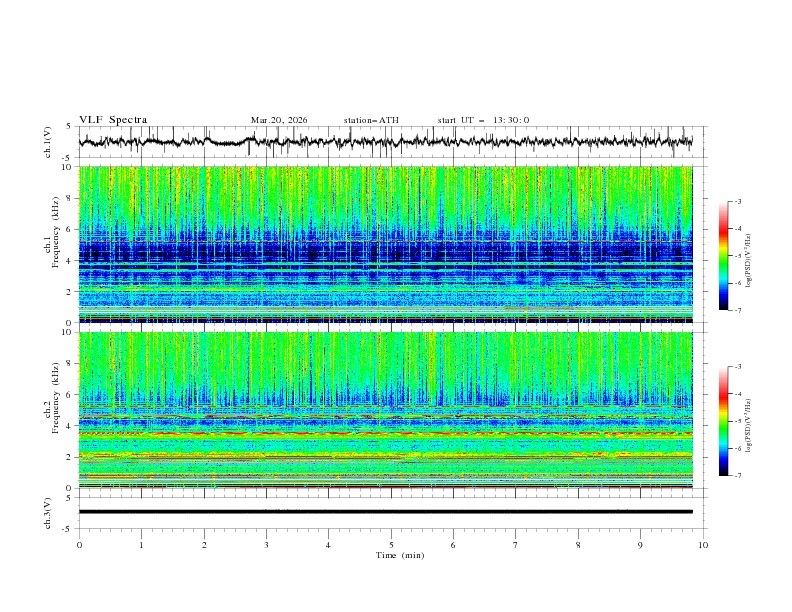Select the station=ATH label
Screen dimensions: 792x612
click(371, 120)
